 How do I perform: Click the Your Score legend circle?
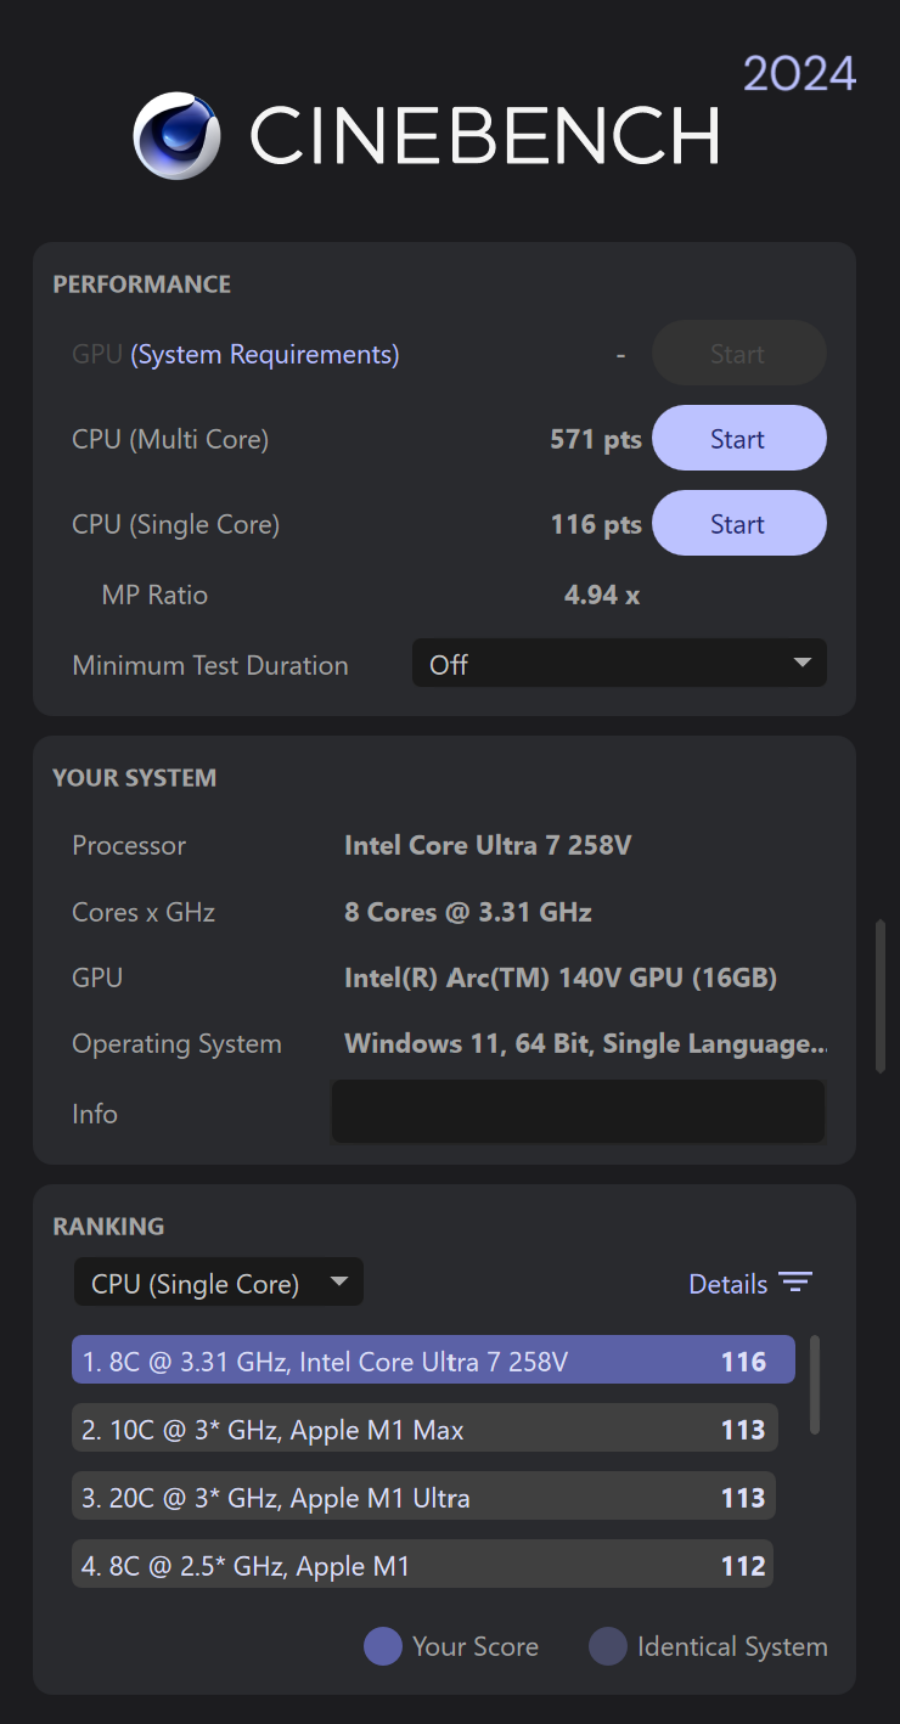click(x=383, y=1646)
